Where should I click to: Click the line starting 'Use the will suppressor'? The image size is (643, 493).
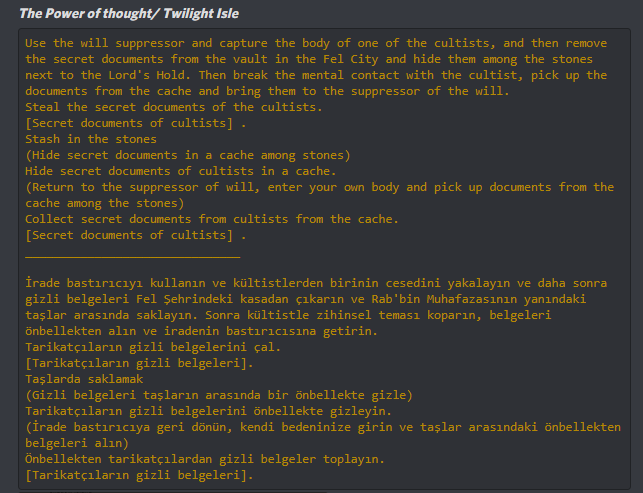pyautogui.click(x=316, y=43)
